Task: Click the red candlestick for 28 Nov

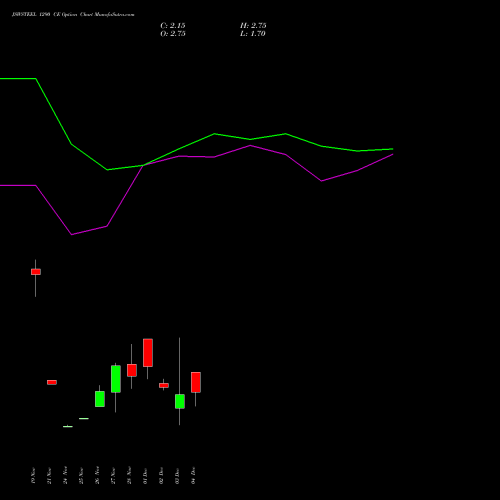Action: 132,370
